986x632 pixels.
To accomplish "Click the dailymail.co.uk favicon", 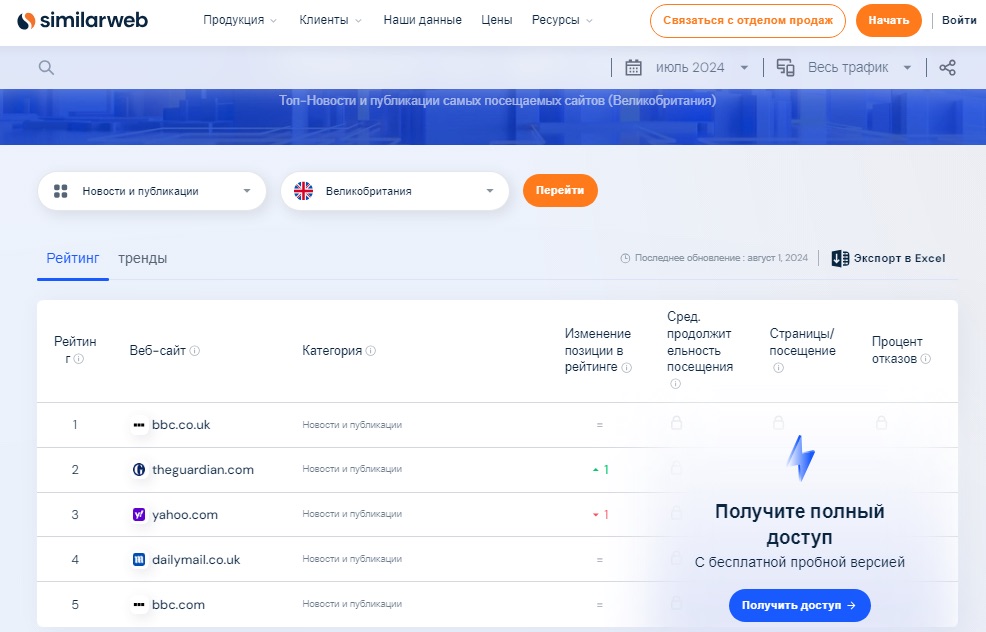I will (x=138, y=560).
